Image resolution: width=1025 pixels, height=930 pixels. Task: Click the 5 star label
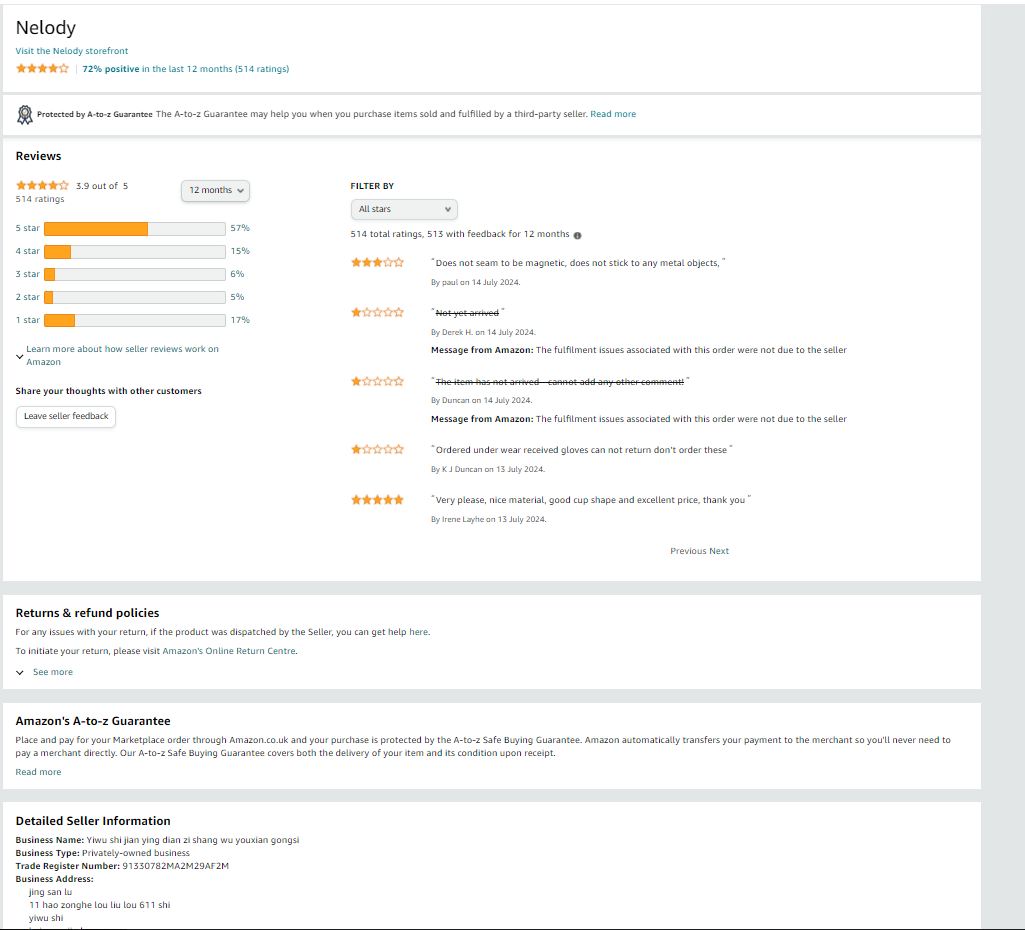pos(27,228)
